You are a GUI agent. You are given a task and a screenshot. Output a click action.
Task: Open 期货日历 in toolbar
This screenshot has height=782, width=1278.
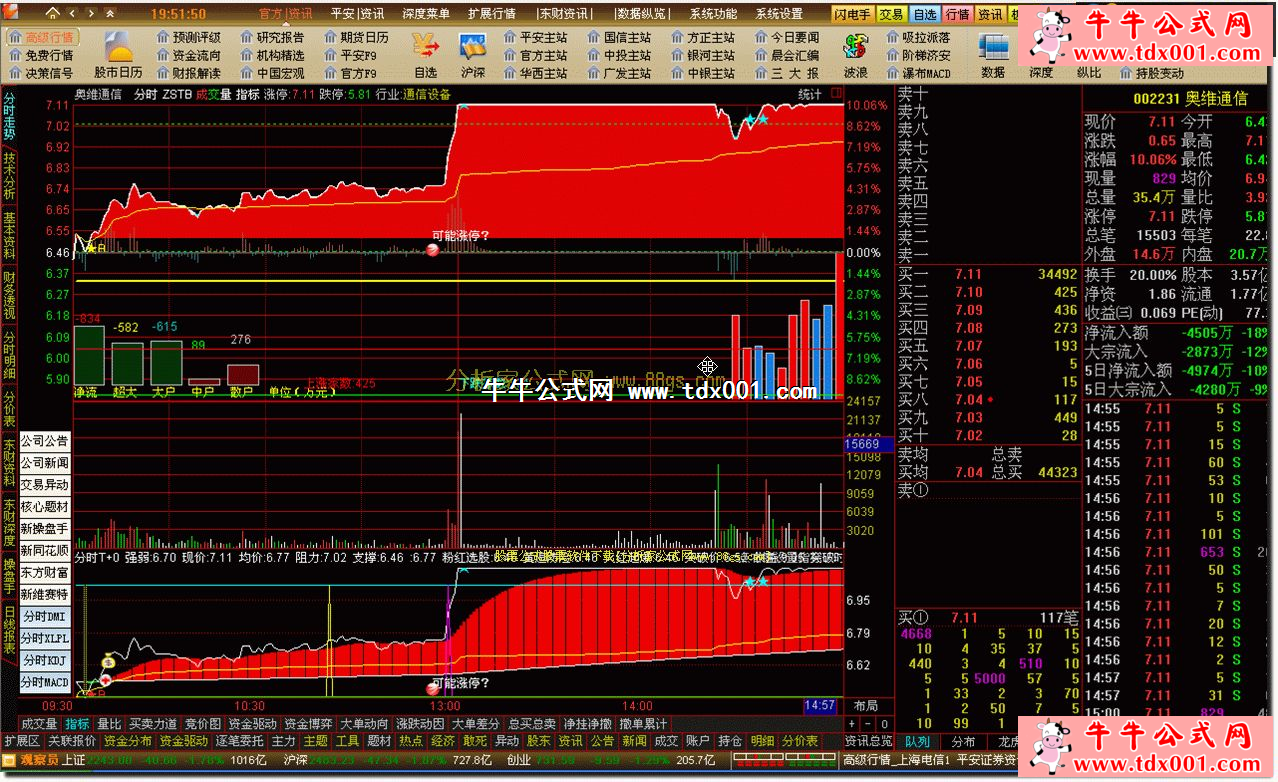(x=357, y=37)
